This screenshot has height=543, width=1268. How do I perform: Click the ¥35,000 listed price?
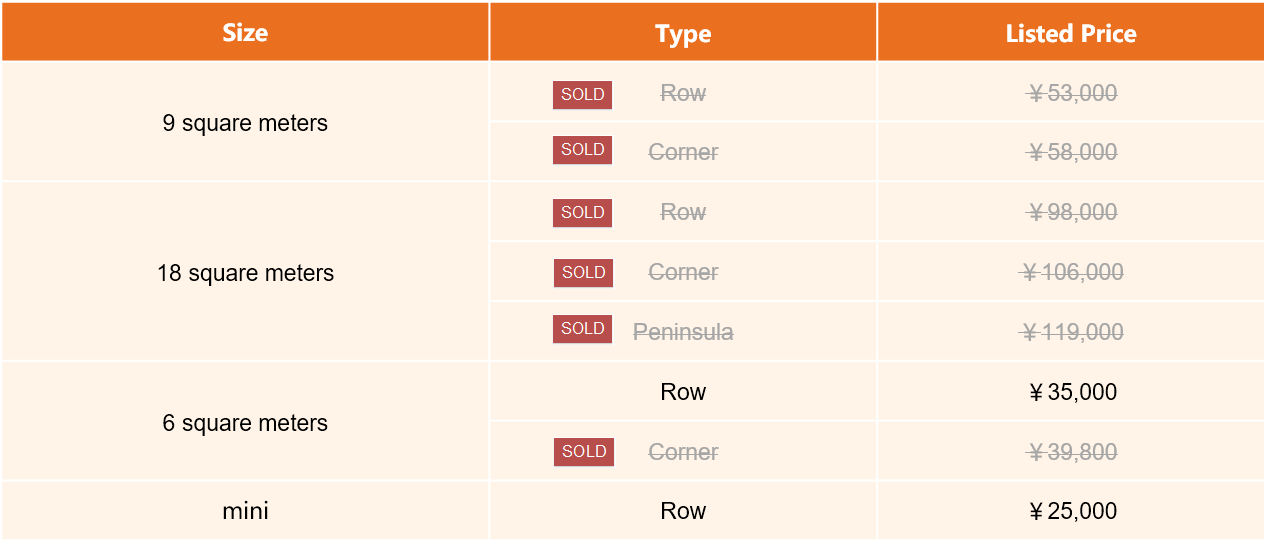[x=1071, y=392]
